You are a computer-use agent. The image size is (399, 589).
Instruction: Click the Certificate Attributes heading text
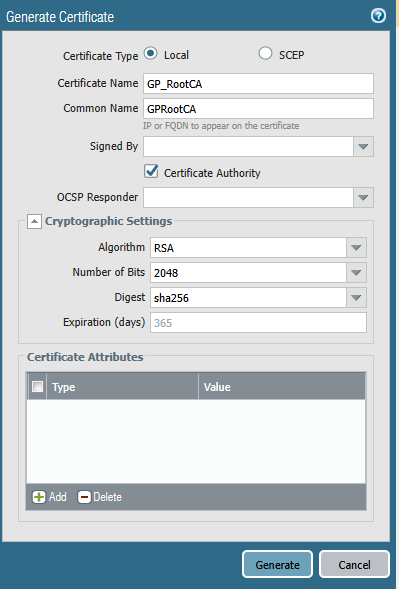click(x=85, y=357)
